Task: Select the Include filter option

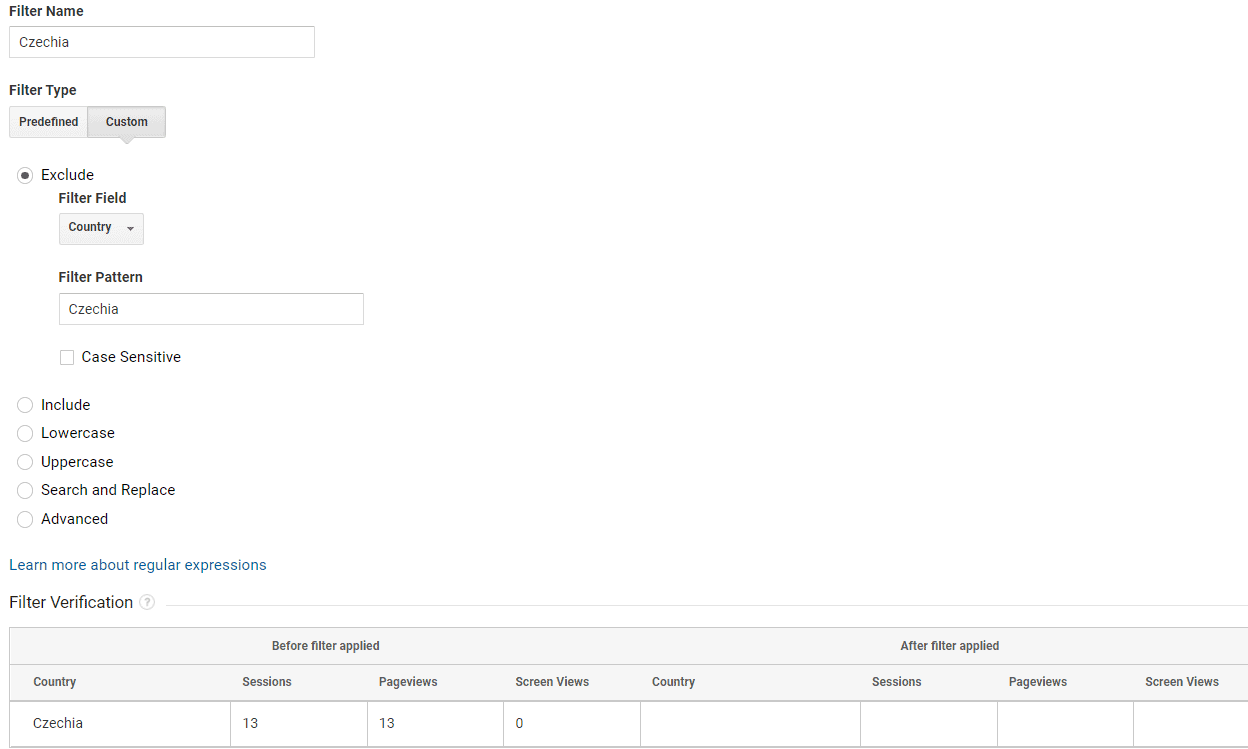Action: pos(25,405)
